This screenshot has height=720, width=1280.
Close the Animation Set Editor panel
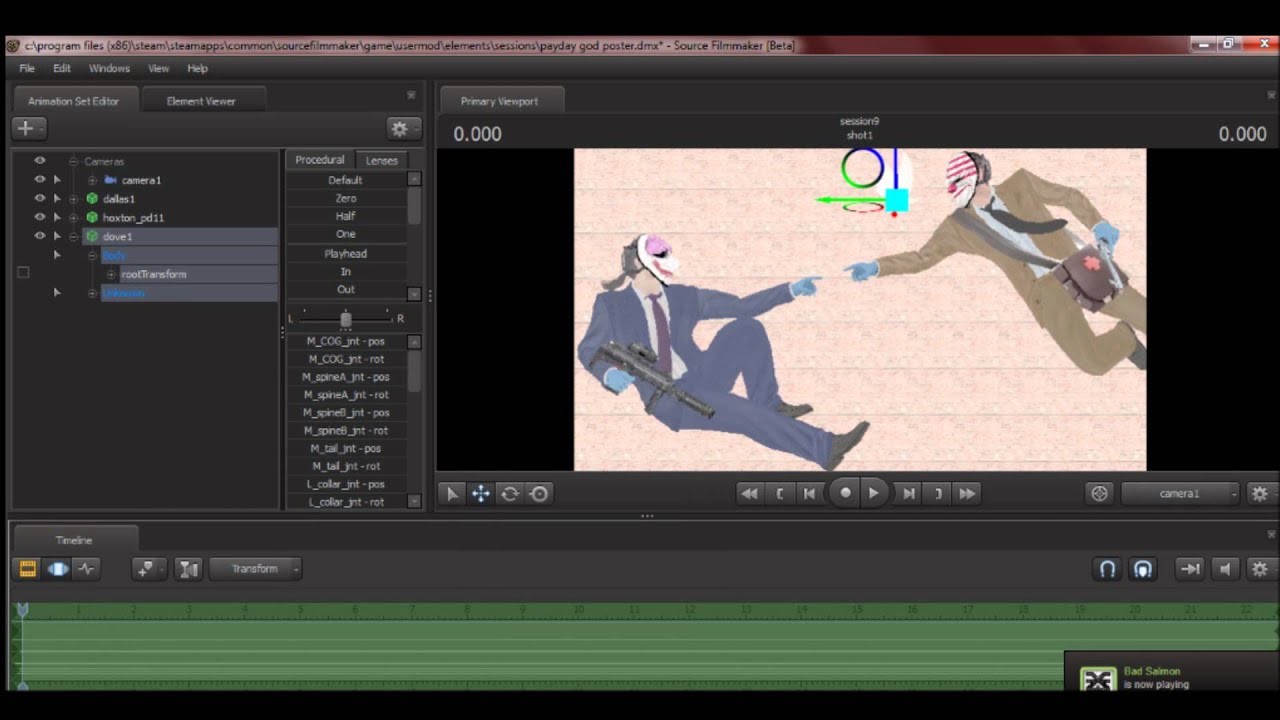[411, 96]
